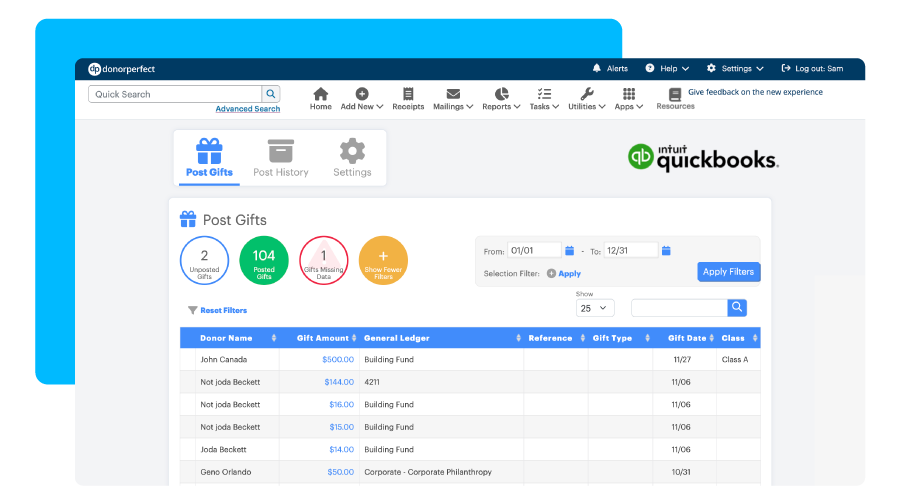Open the From date calendar picker
Viewport: 900px width, 504px height.
click(569, 250)
